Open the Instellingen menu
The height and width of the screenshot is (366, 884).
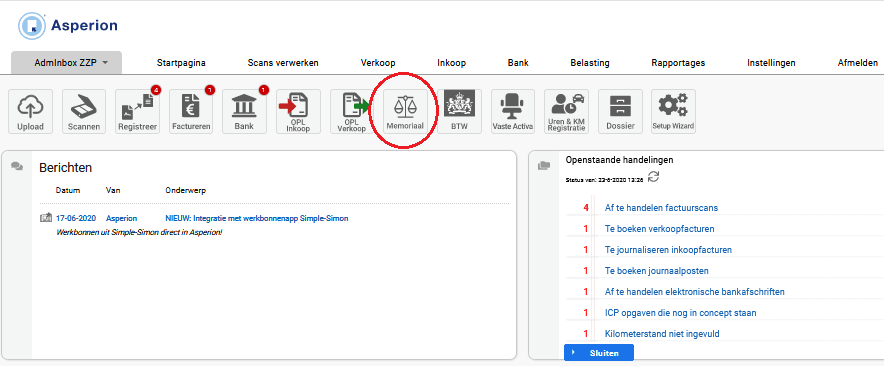(x=771, y=63)
